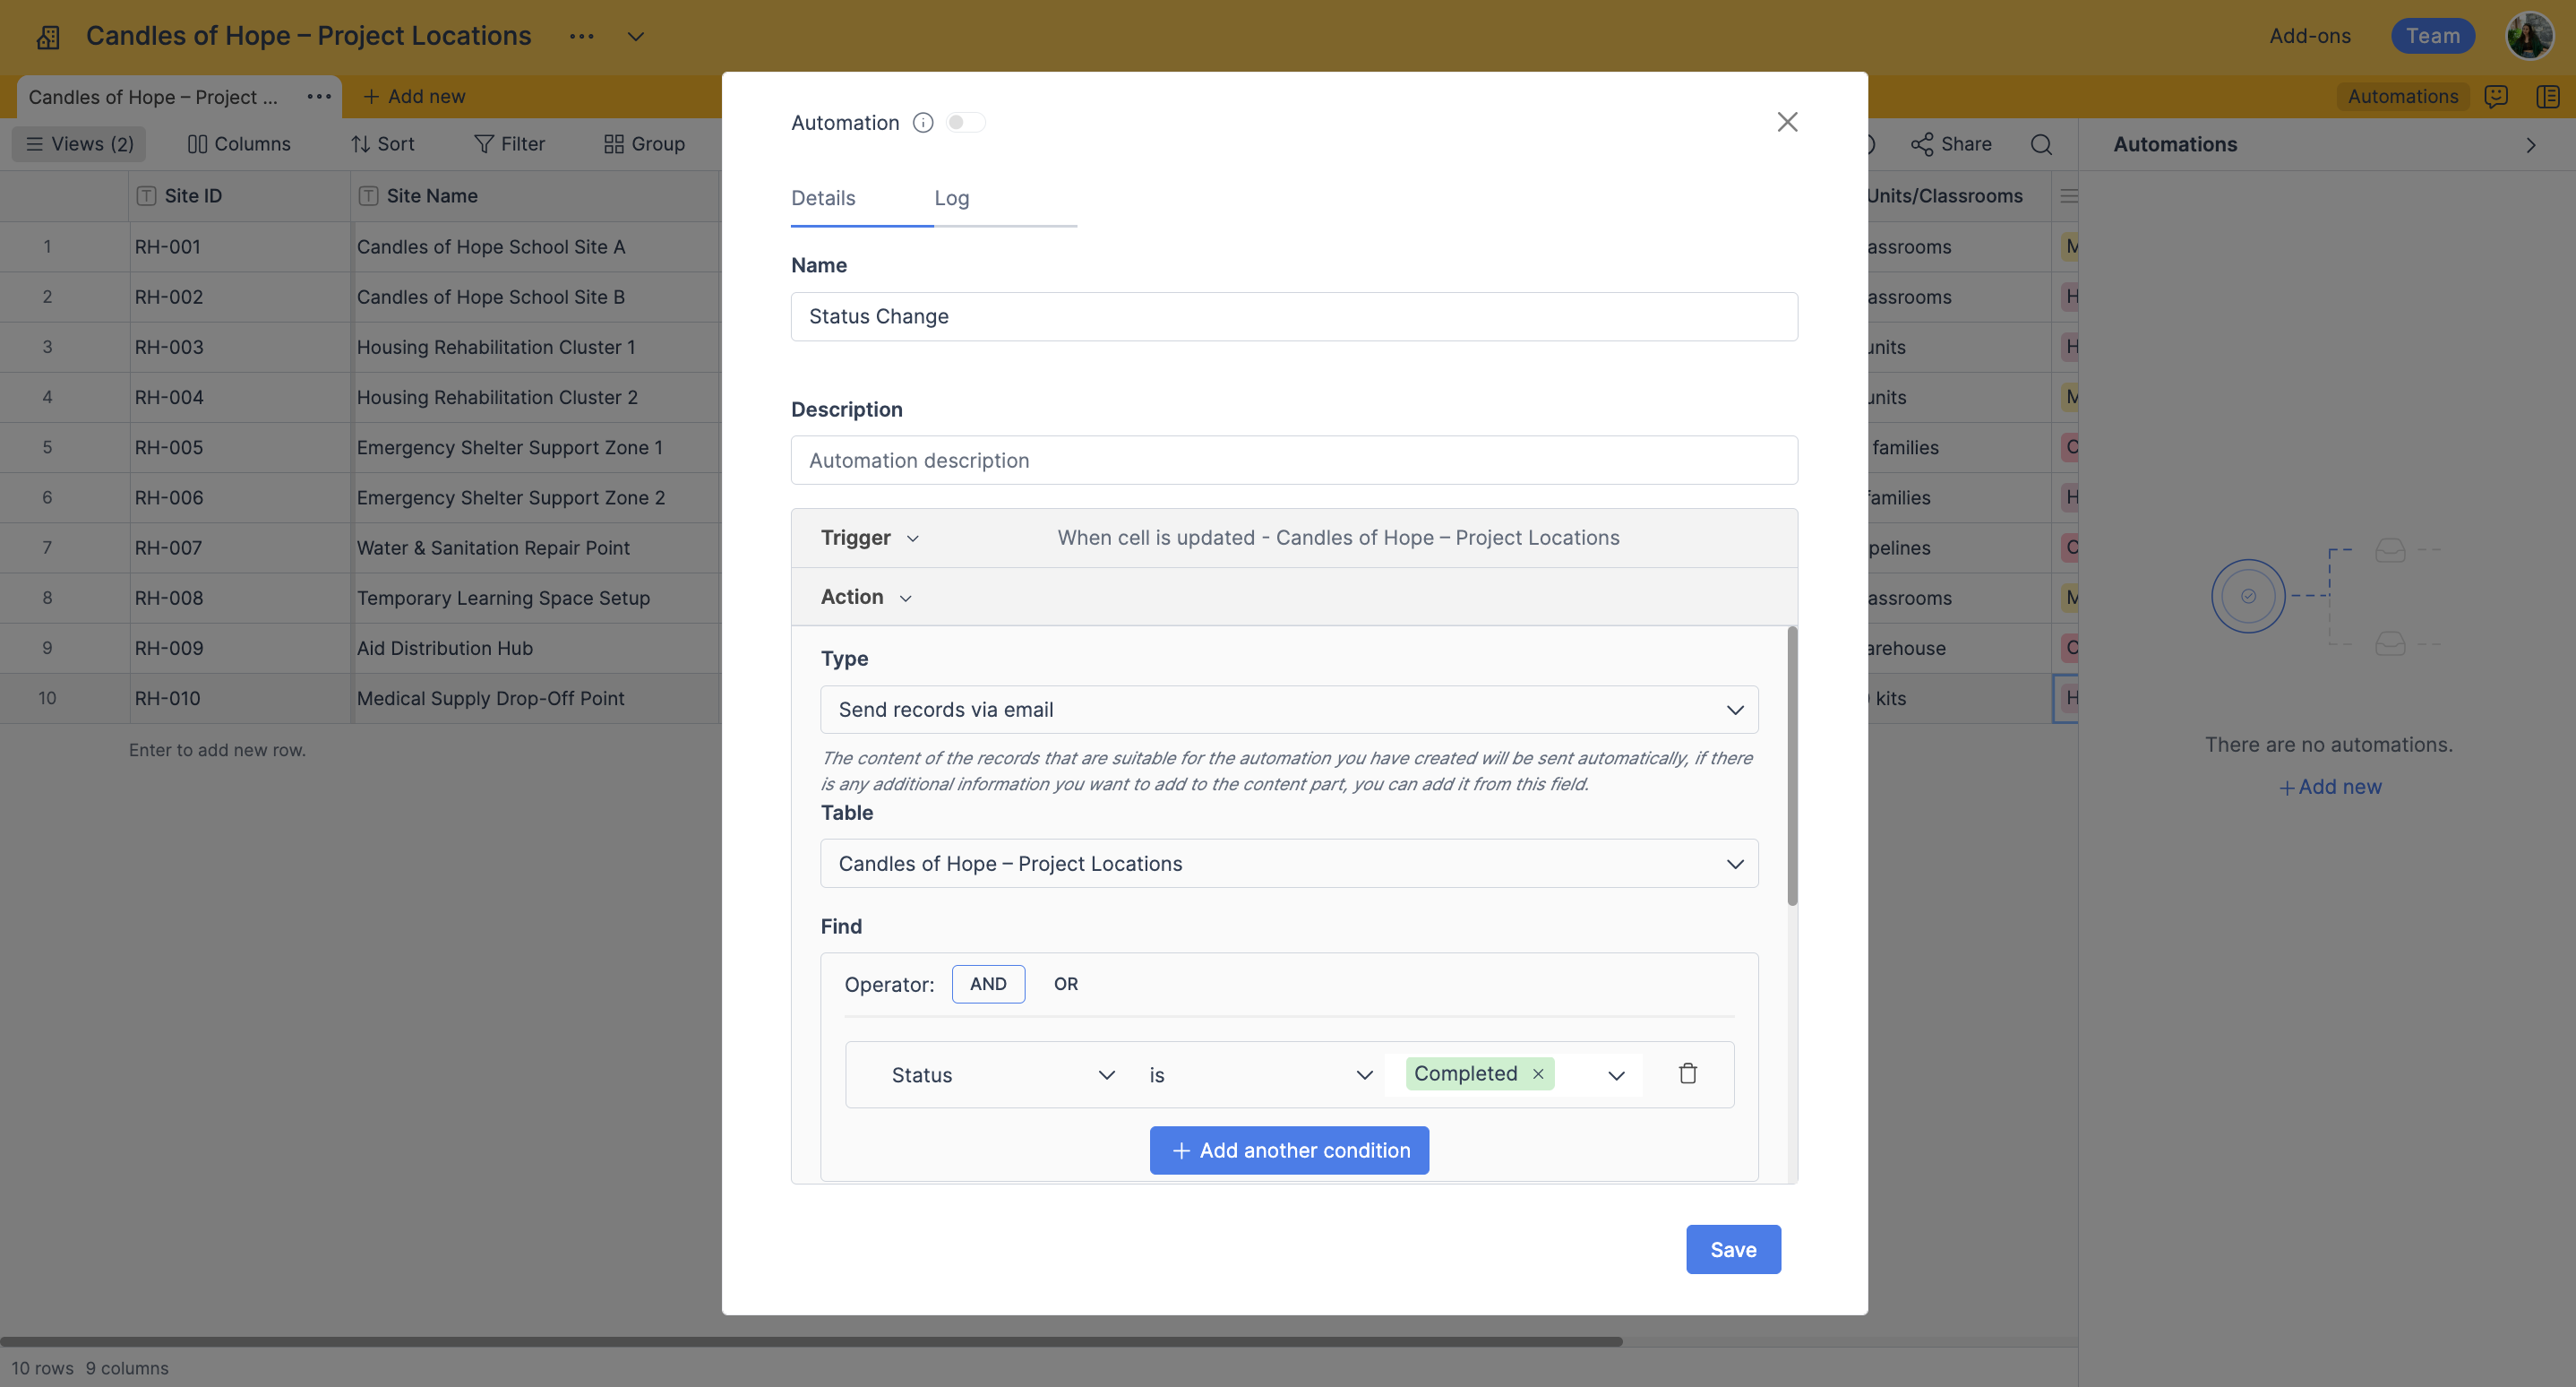The height and width of the screenshot is (1387, 2576).
Task: Open the Sort settings
Action: (381, 143)
